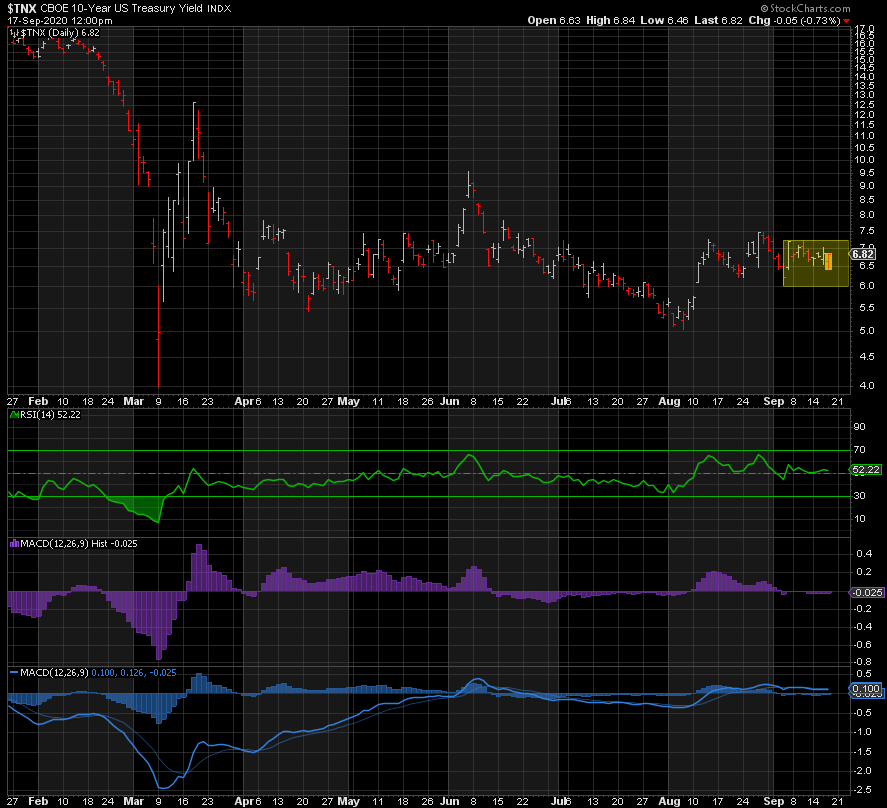The width and height of the screenshot is (887, 808).
Task: Click the bar-chart icon before the $TNX (Daily) legend
Action: [x=15, y=33]
